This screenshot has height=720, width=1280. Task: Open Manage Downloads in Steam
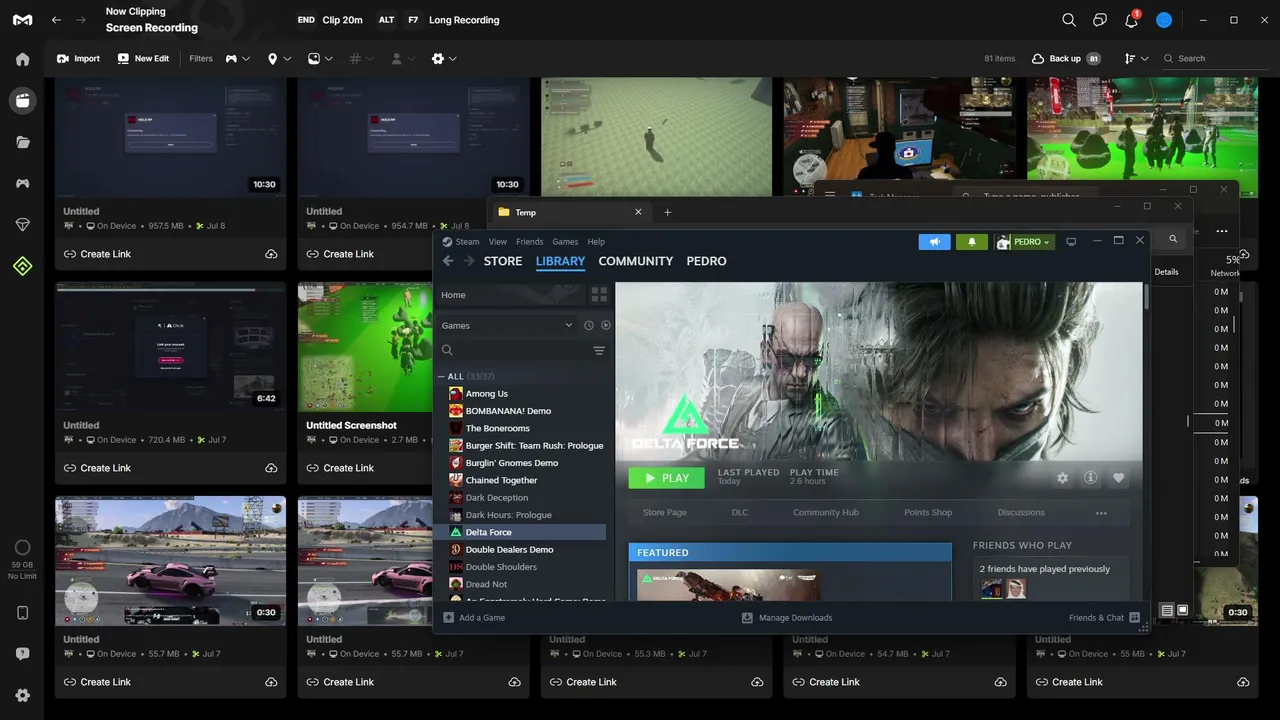point(787,618)
